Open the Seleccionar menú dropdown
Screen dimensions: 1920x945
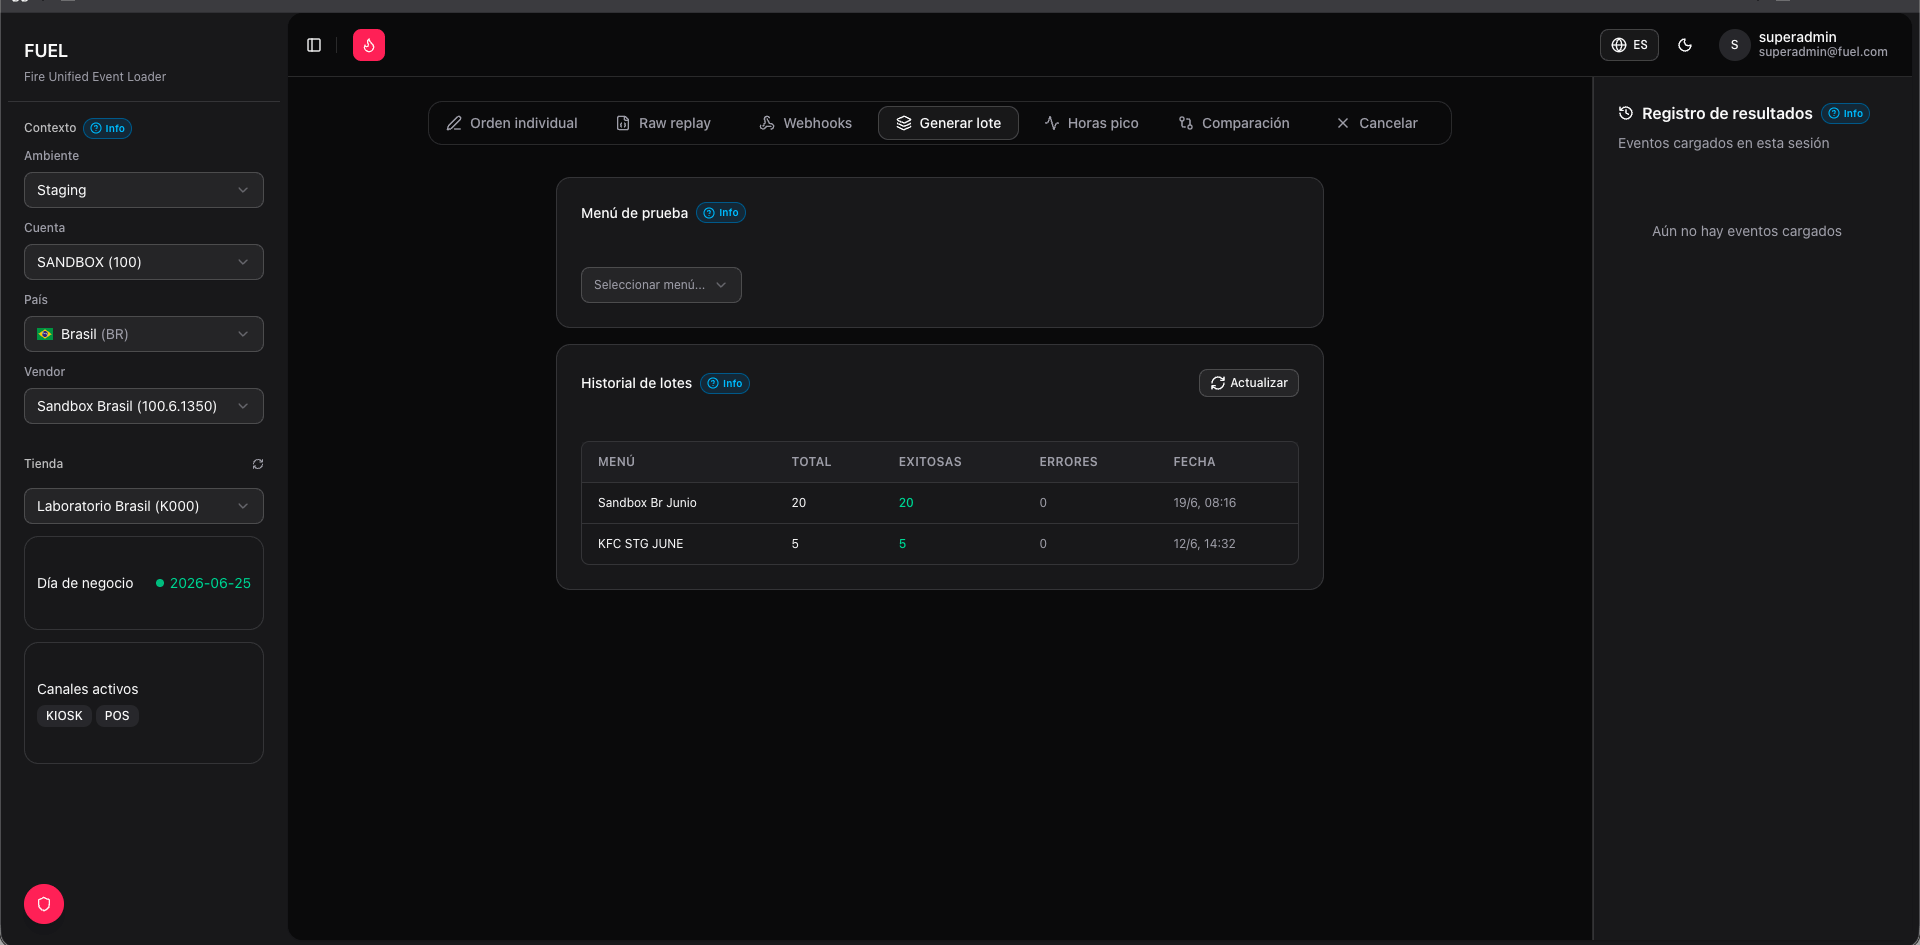(661, 285)
